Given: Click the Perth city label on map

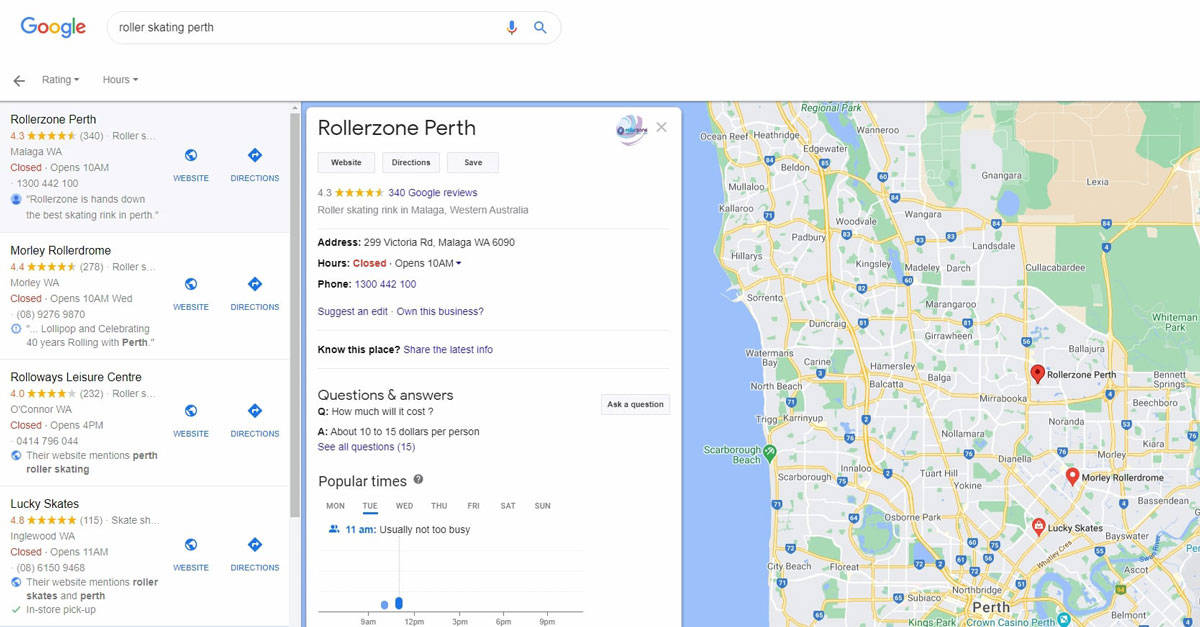Looking at the screenshot, I should [x=991, y=607].
